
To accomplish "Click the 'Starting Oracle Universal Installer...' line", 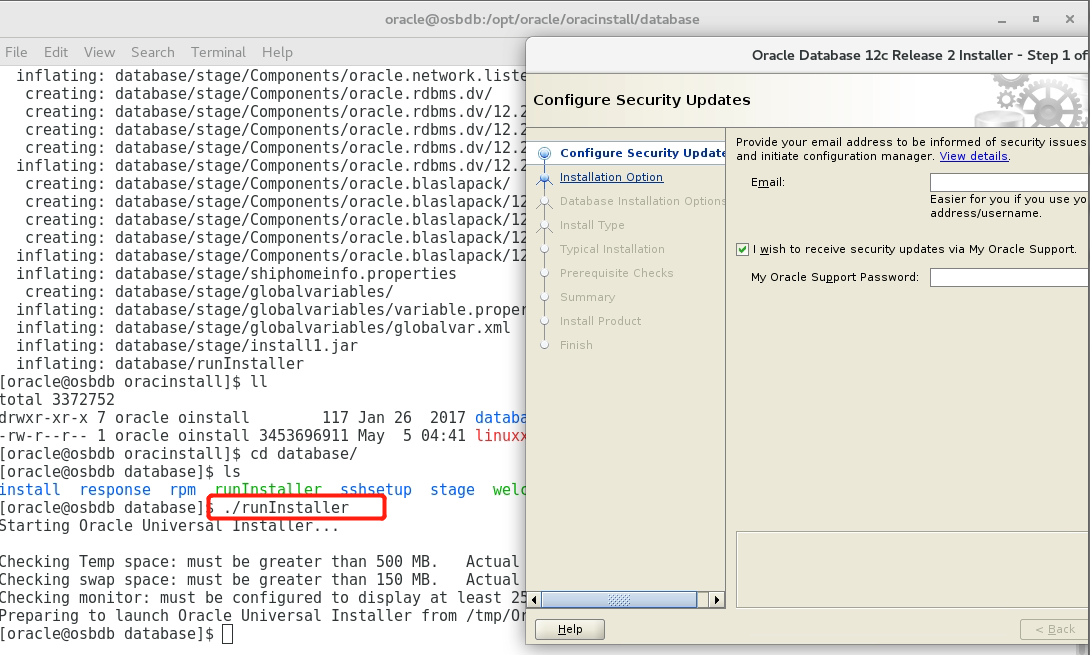I will 170,526.
